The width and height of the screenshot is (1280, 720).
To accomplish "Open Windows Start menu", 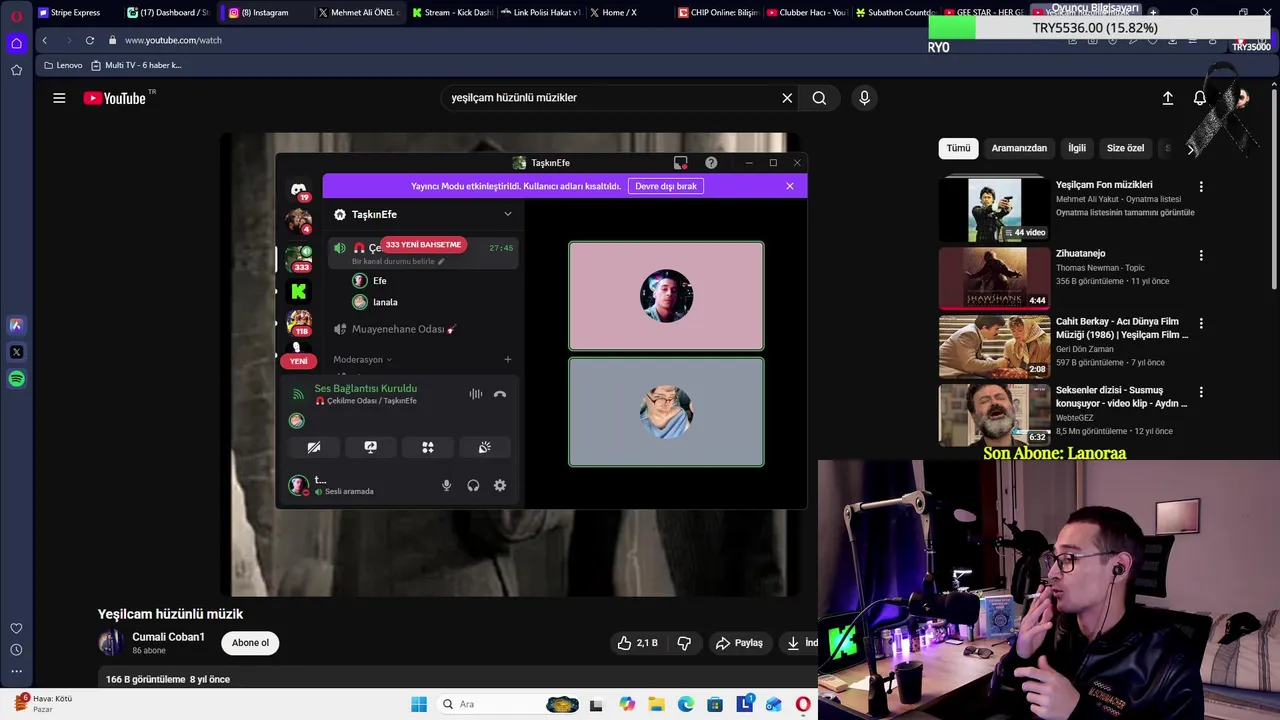I will pyautogui.click(x=419, y=704).
